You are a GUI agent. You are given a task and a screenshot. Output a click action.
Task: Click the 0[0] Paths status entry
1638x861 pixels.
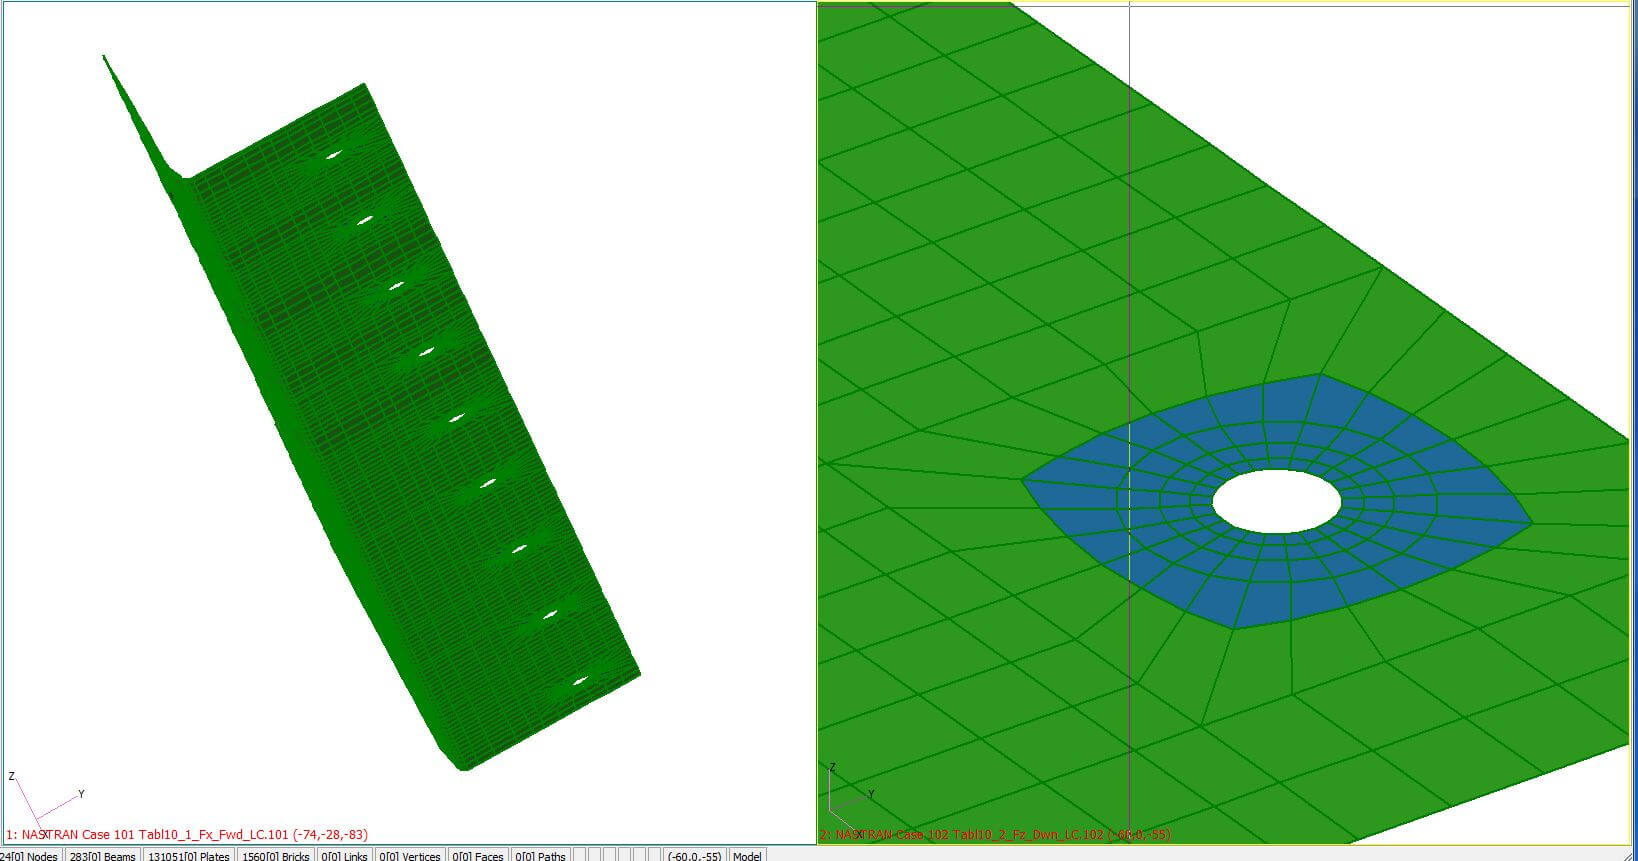pyautogui.click(x=540, y=856)
